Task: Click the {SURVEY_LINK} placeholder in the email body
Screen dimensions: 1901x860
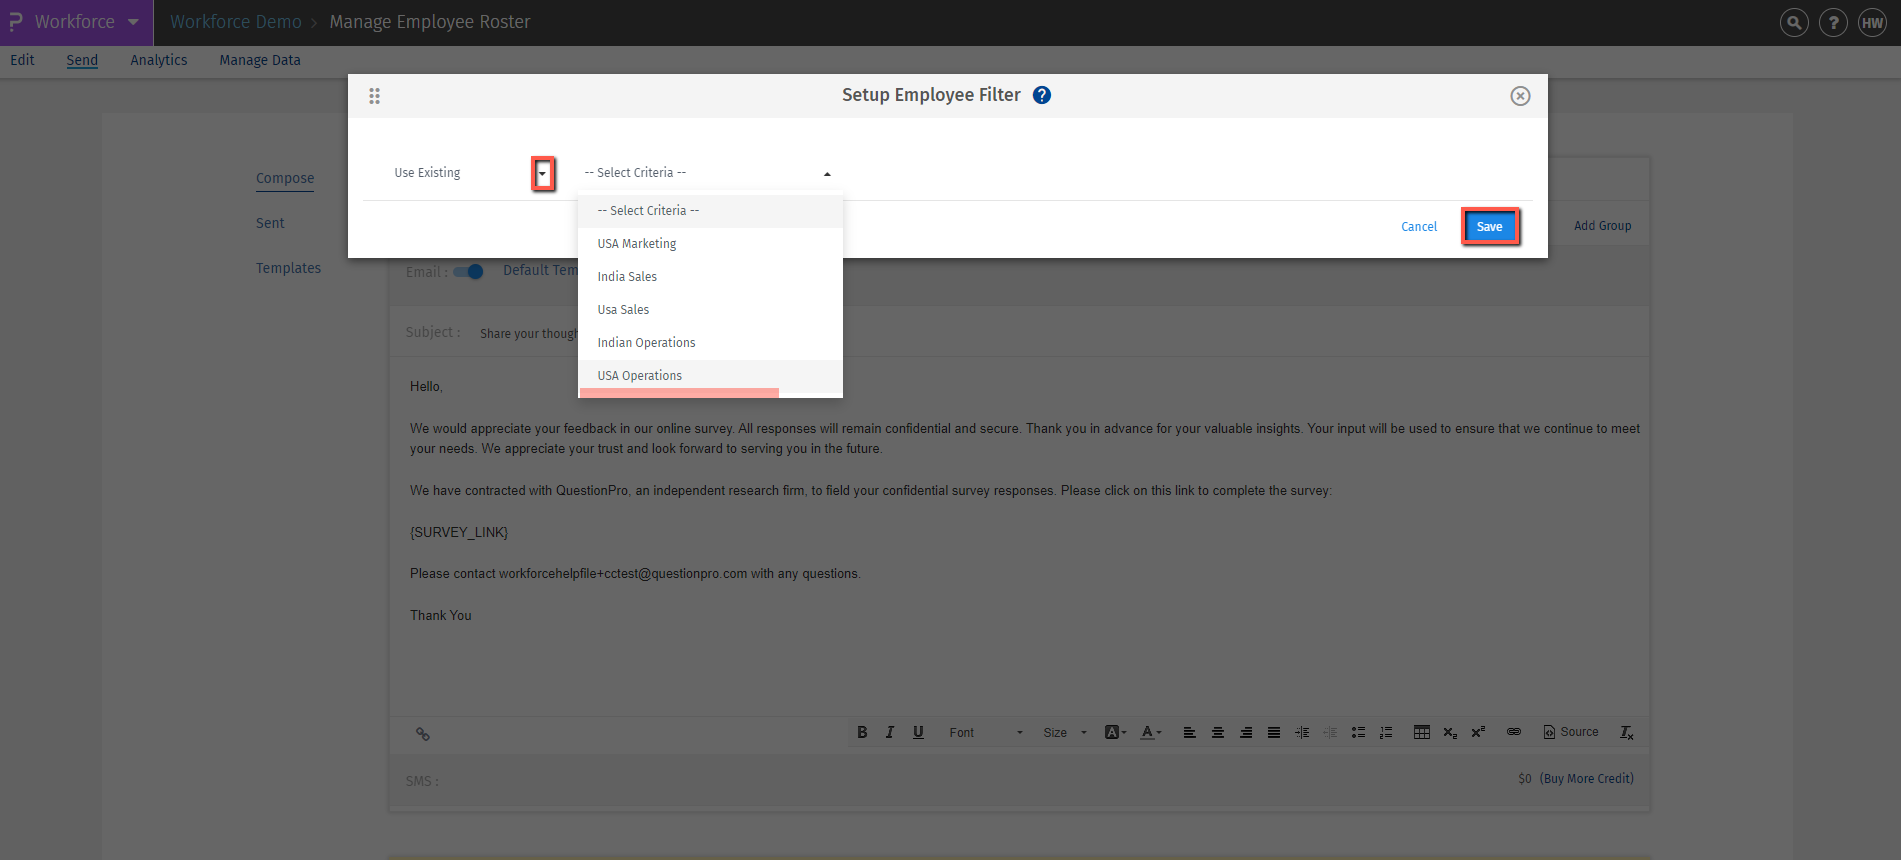Action: pos(459,532)
